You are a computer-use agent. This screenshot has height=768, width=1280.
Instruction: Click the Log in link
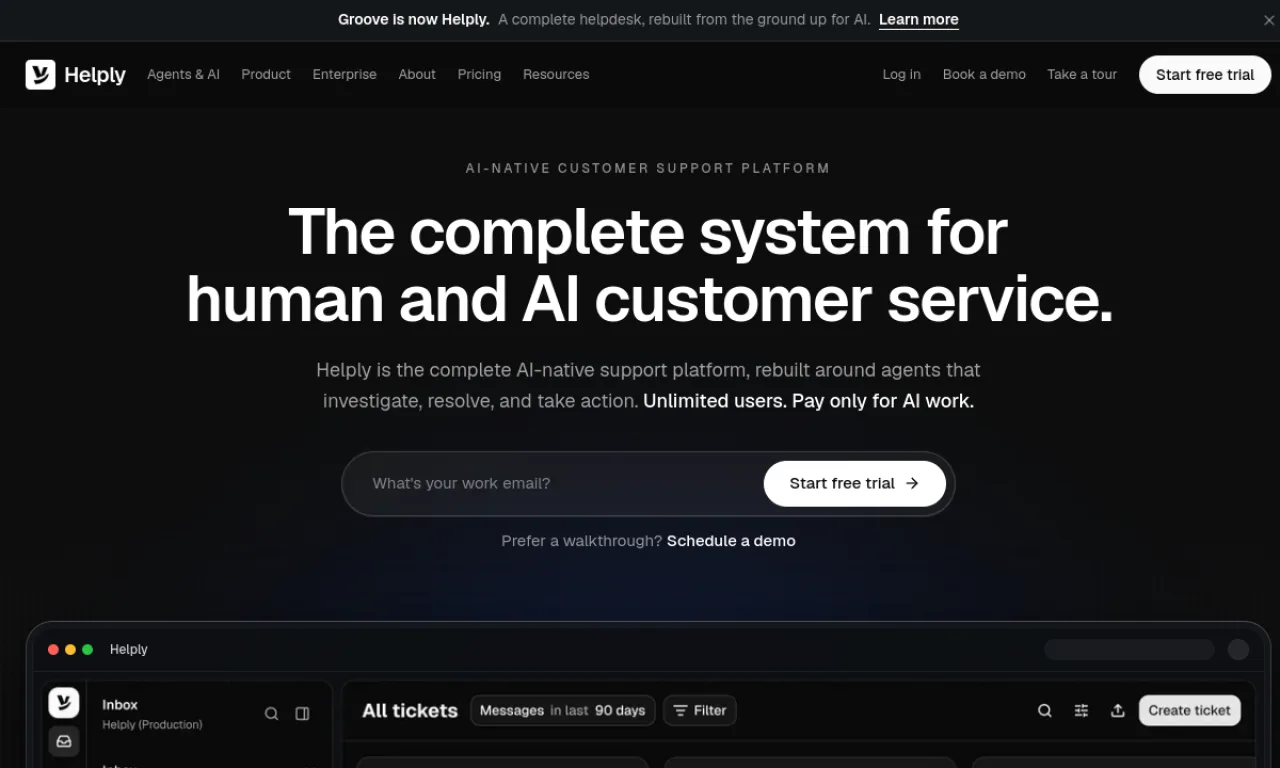901,74
